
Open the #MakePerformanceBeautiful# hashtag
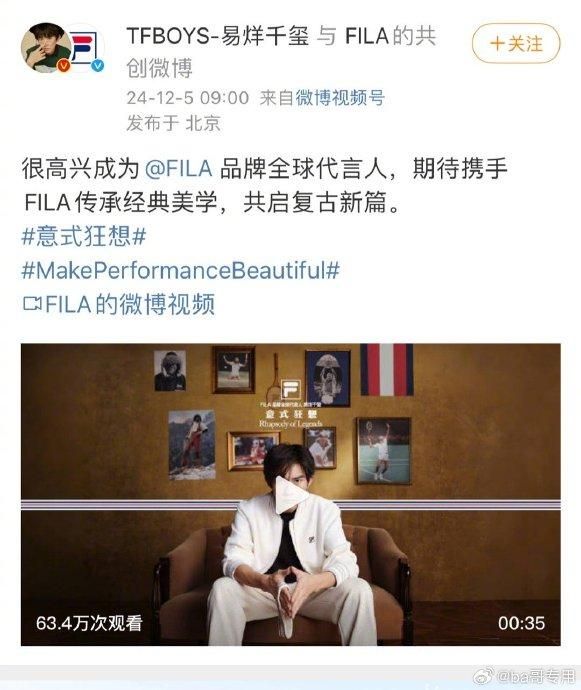click(x=180, y=270)
